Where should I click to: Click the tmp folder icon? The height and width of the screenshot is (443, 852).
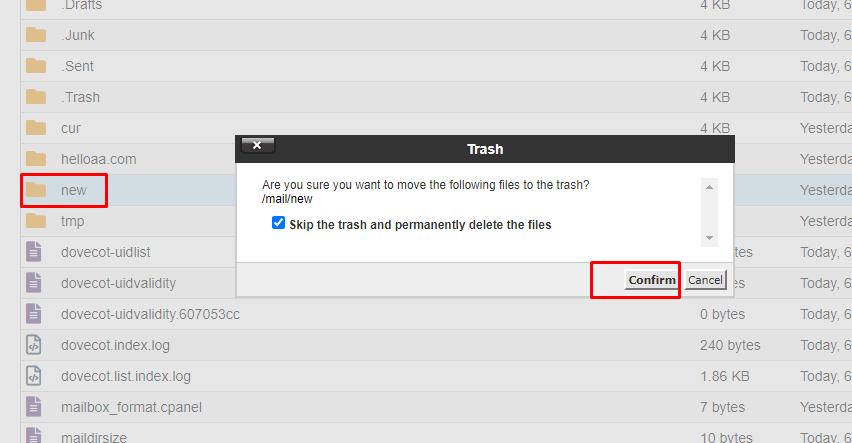click(36, 221)
